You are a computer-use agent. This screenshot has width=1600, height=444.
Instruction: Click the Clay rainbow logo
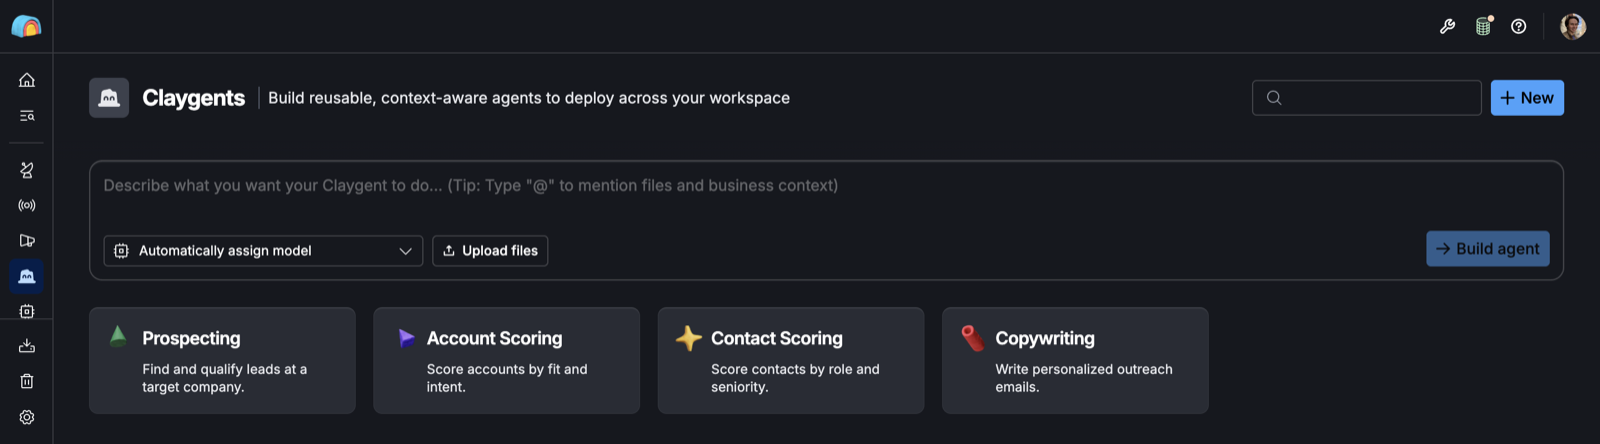[x=26, y=26]
